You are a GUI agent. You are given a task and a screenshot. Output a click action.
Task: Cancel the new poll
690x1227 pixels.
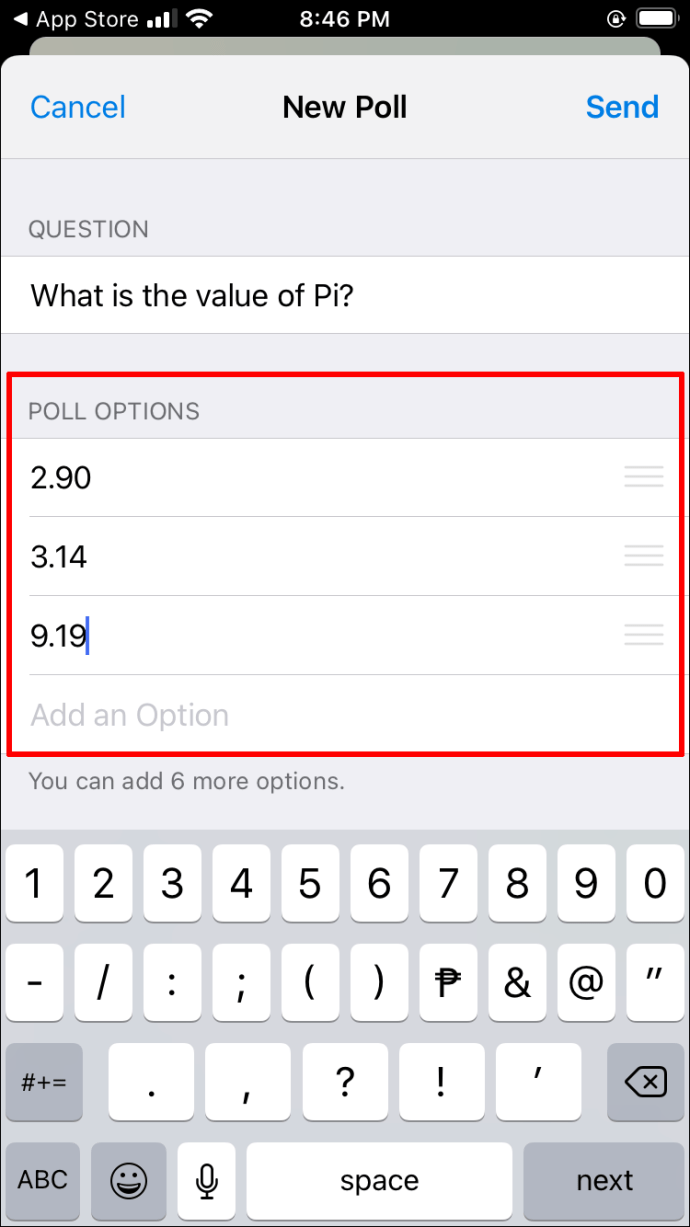78,107
